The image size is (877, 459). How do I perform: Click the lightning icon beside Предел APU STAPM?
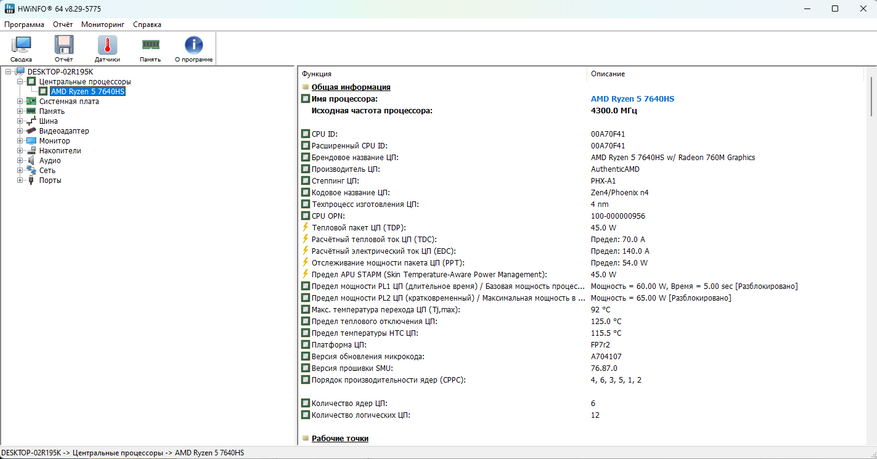pos(305,274)
